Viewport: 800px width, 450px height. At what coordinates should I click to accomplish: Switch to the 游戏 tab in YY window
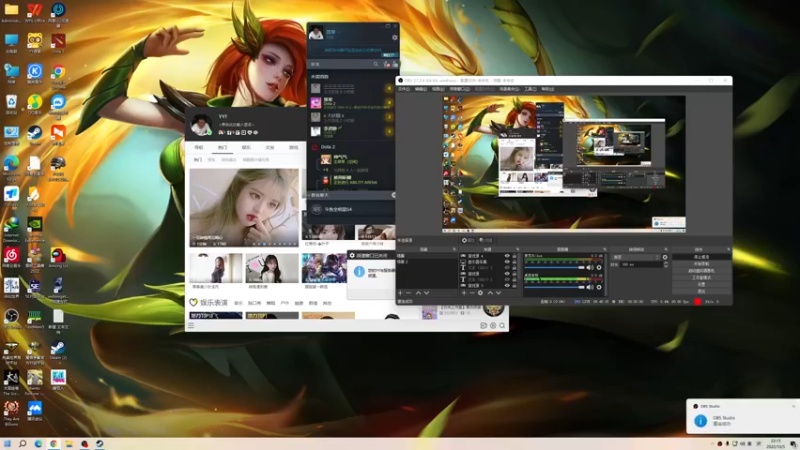click(x=293, y=147)
